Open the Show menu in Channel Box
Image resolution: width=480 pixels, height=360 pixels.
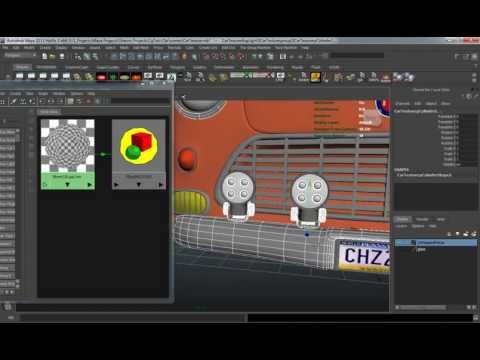[445, 104]
